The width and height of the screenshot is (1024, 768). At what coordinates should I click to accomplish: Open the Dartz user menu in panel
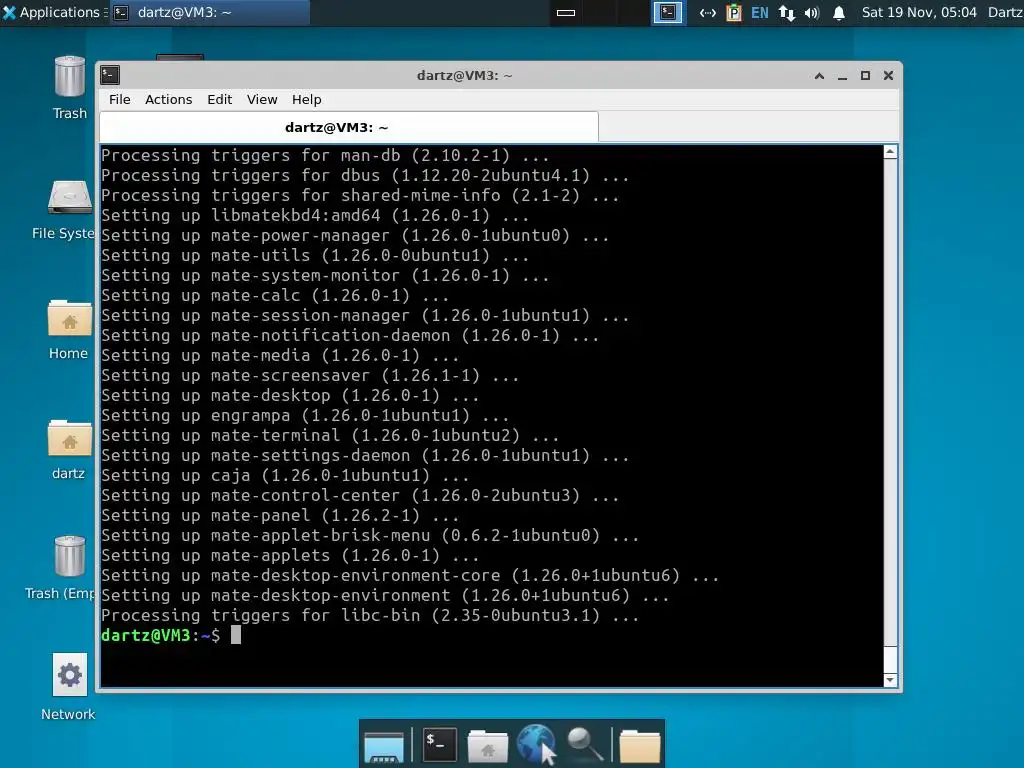1006,12
